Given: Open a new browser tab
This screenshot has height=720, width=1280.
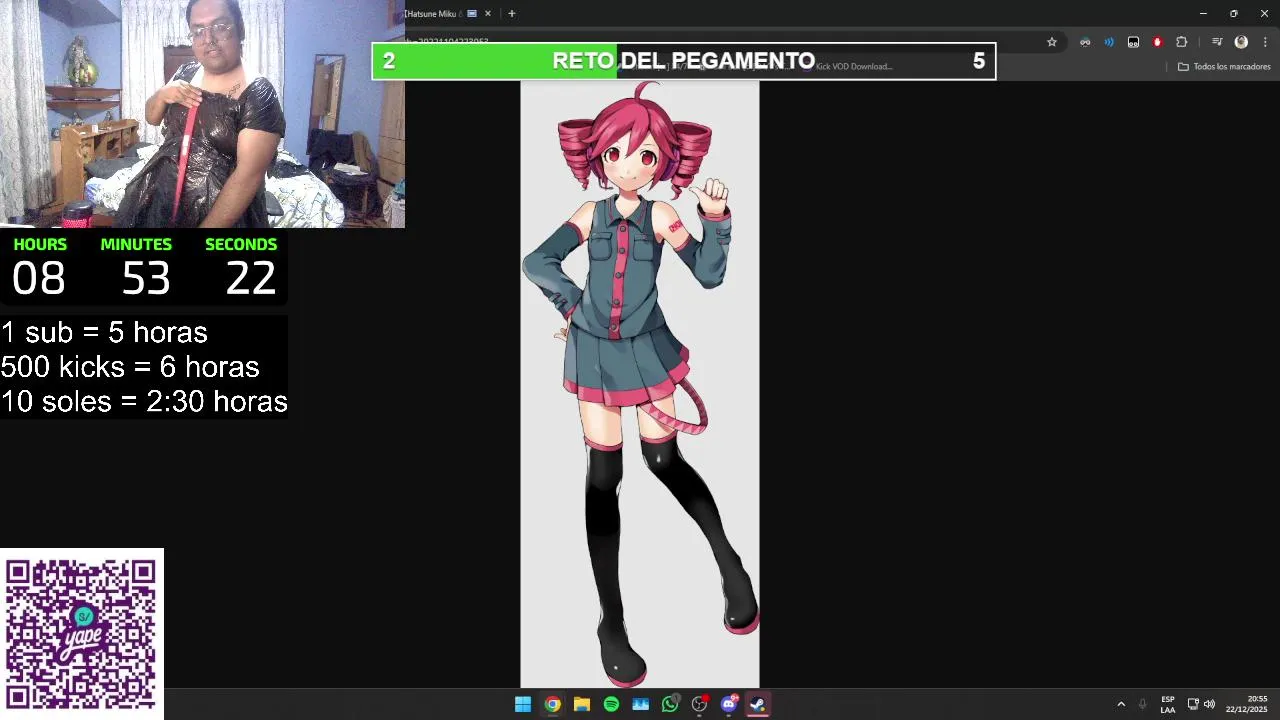Looking at the screenshot, I should coord(511,14).
